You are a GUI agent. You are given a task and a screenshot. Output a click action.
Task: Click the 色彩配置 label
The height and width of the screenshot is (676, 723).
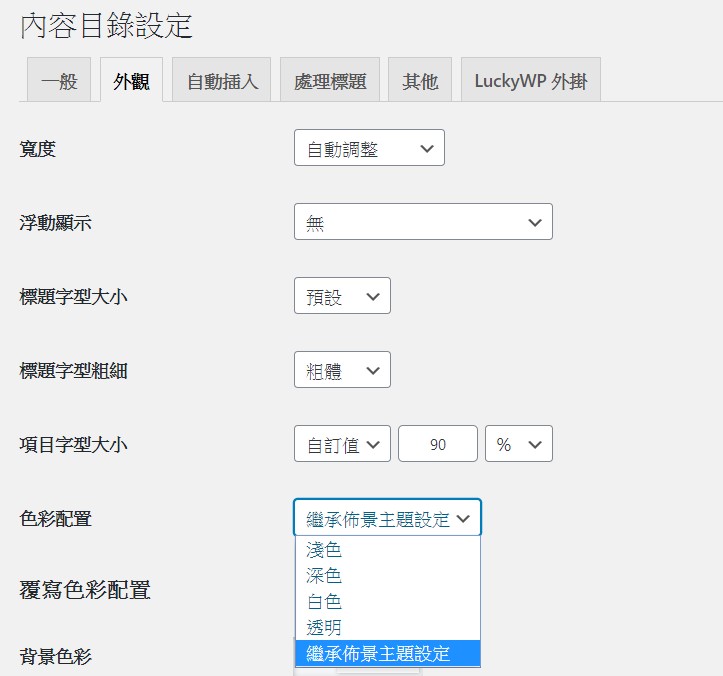(55, 519)
